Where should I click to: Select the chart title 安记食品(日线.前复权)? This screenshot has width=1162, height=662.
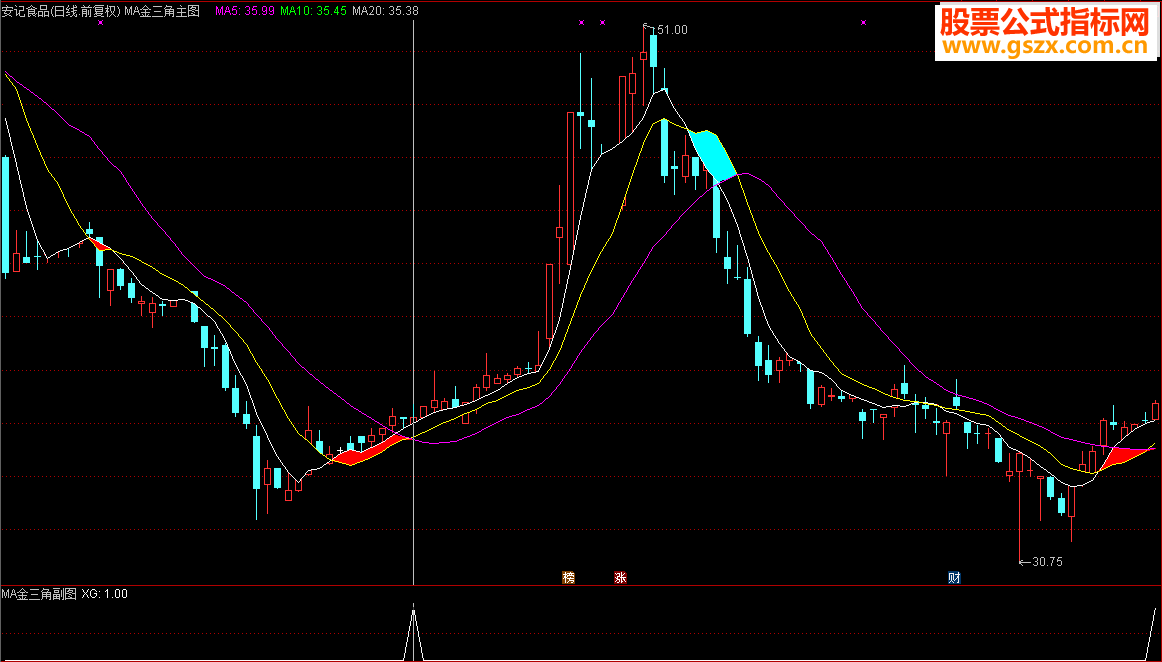[61, 11]
